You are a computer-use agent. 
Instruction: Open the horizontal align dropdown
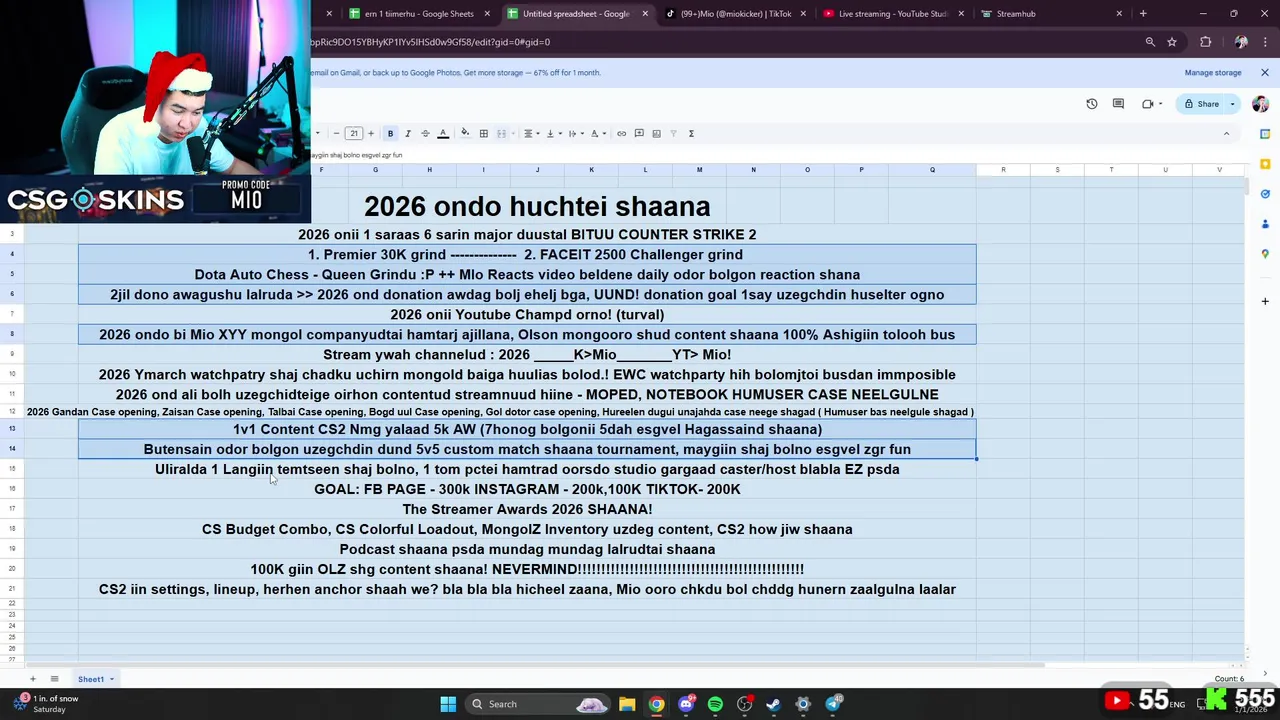[x=531, y=133]
